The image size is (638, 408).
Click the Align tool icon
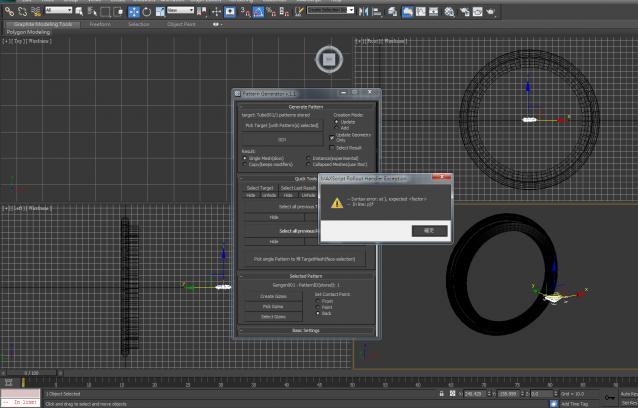[377, 12]
